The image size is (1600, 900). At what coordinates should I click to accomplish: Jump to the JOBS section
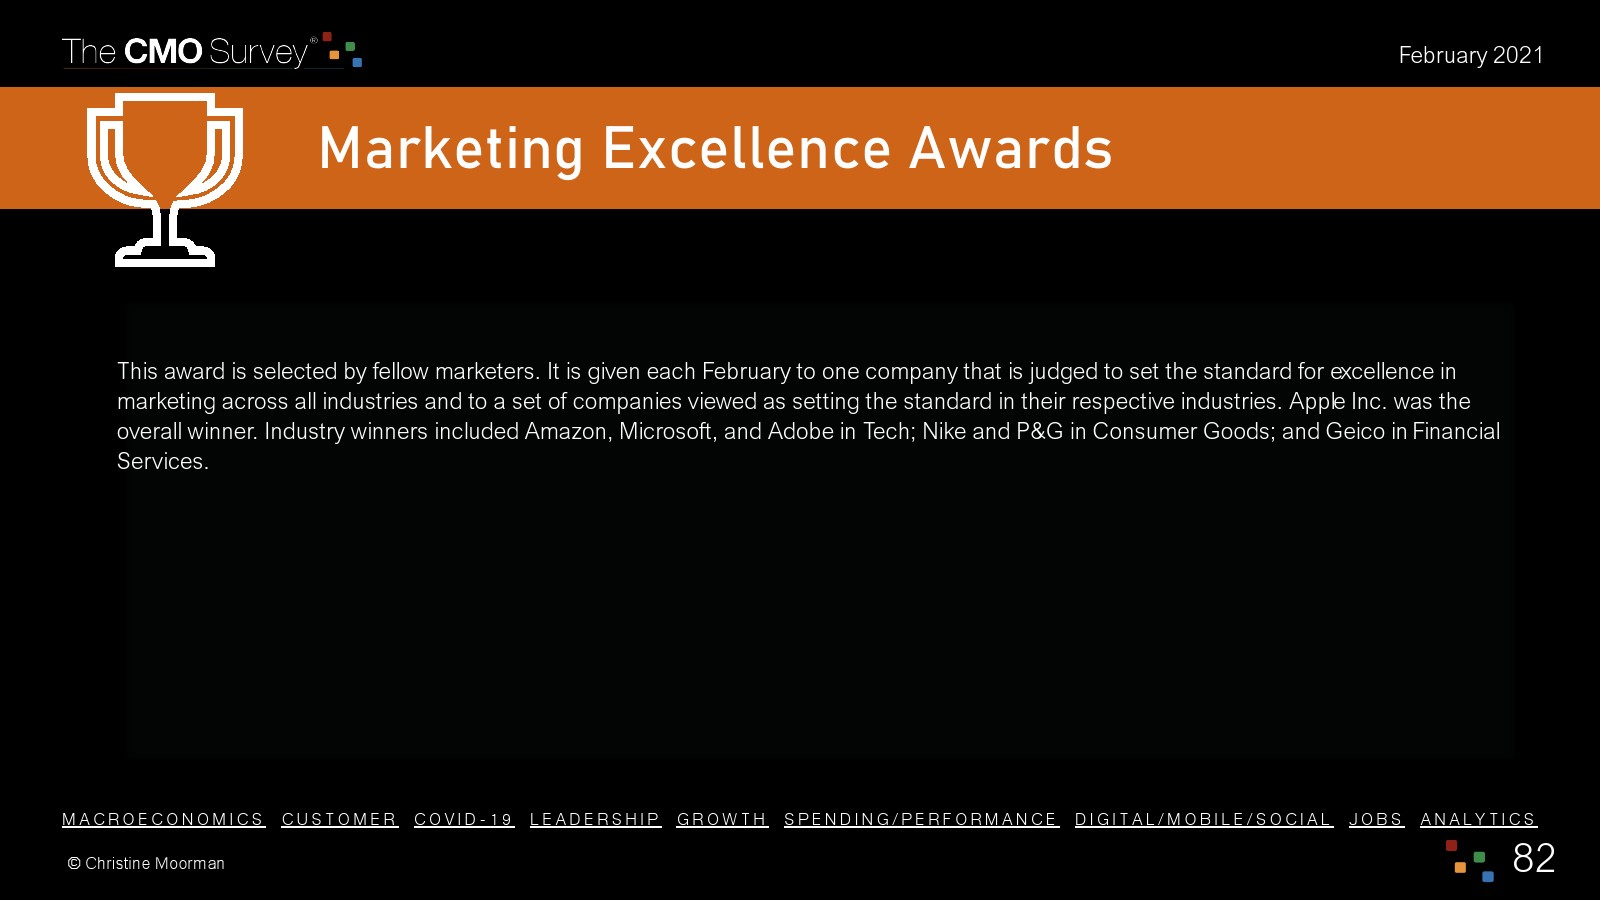[x=1376, y=819]
